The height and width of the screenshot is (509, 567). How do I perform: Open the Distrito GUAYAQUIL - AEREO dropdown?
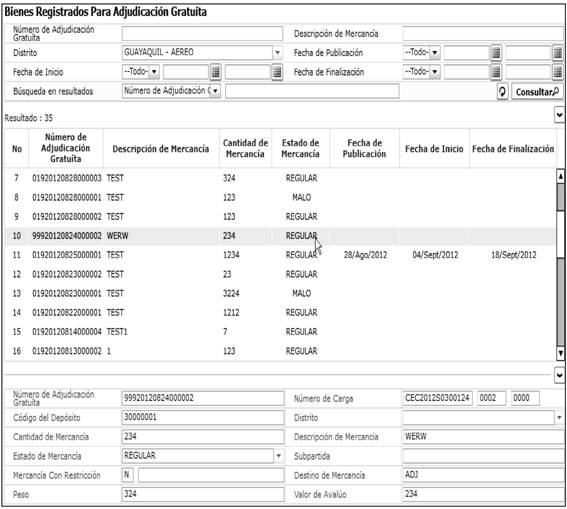[x=277, y=53]
